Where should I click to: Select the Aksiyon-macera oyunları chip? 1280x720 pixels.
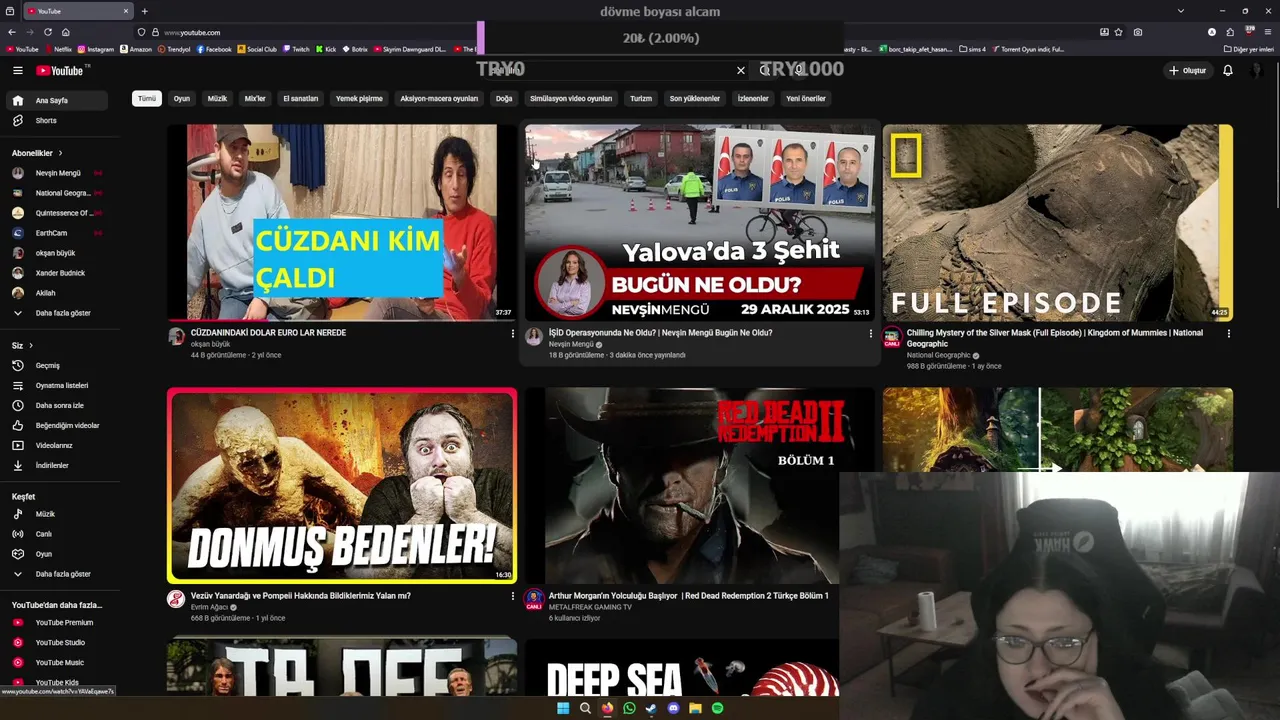(439, 98)
